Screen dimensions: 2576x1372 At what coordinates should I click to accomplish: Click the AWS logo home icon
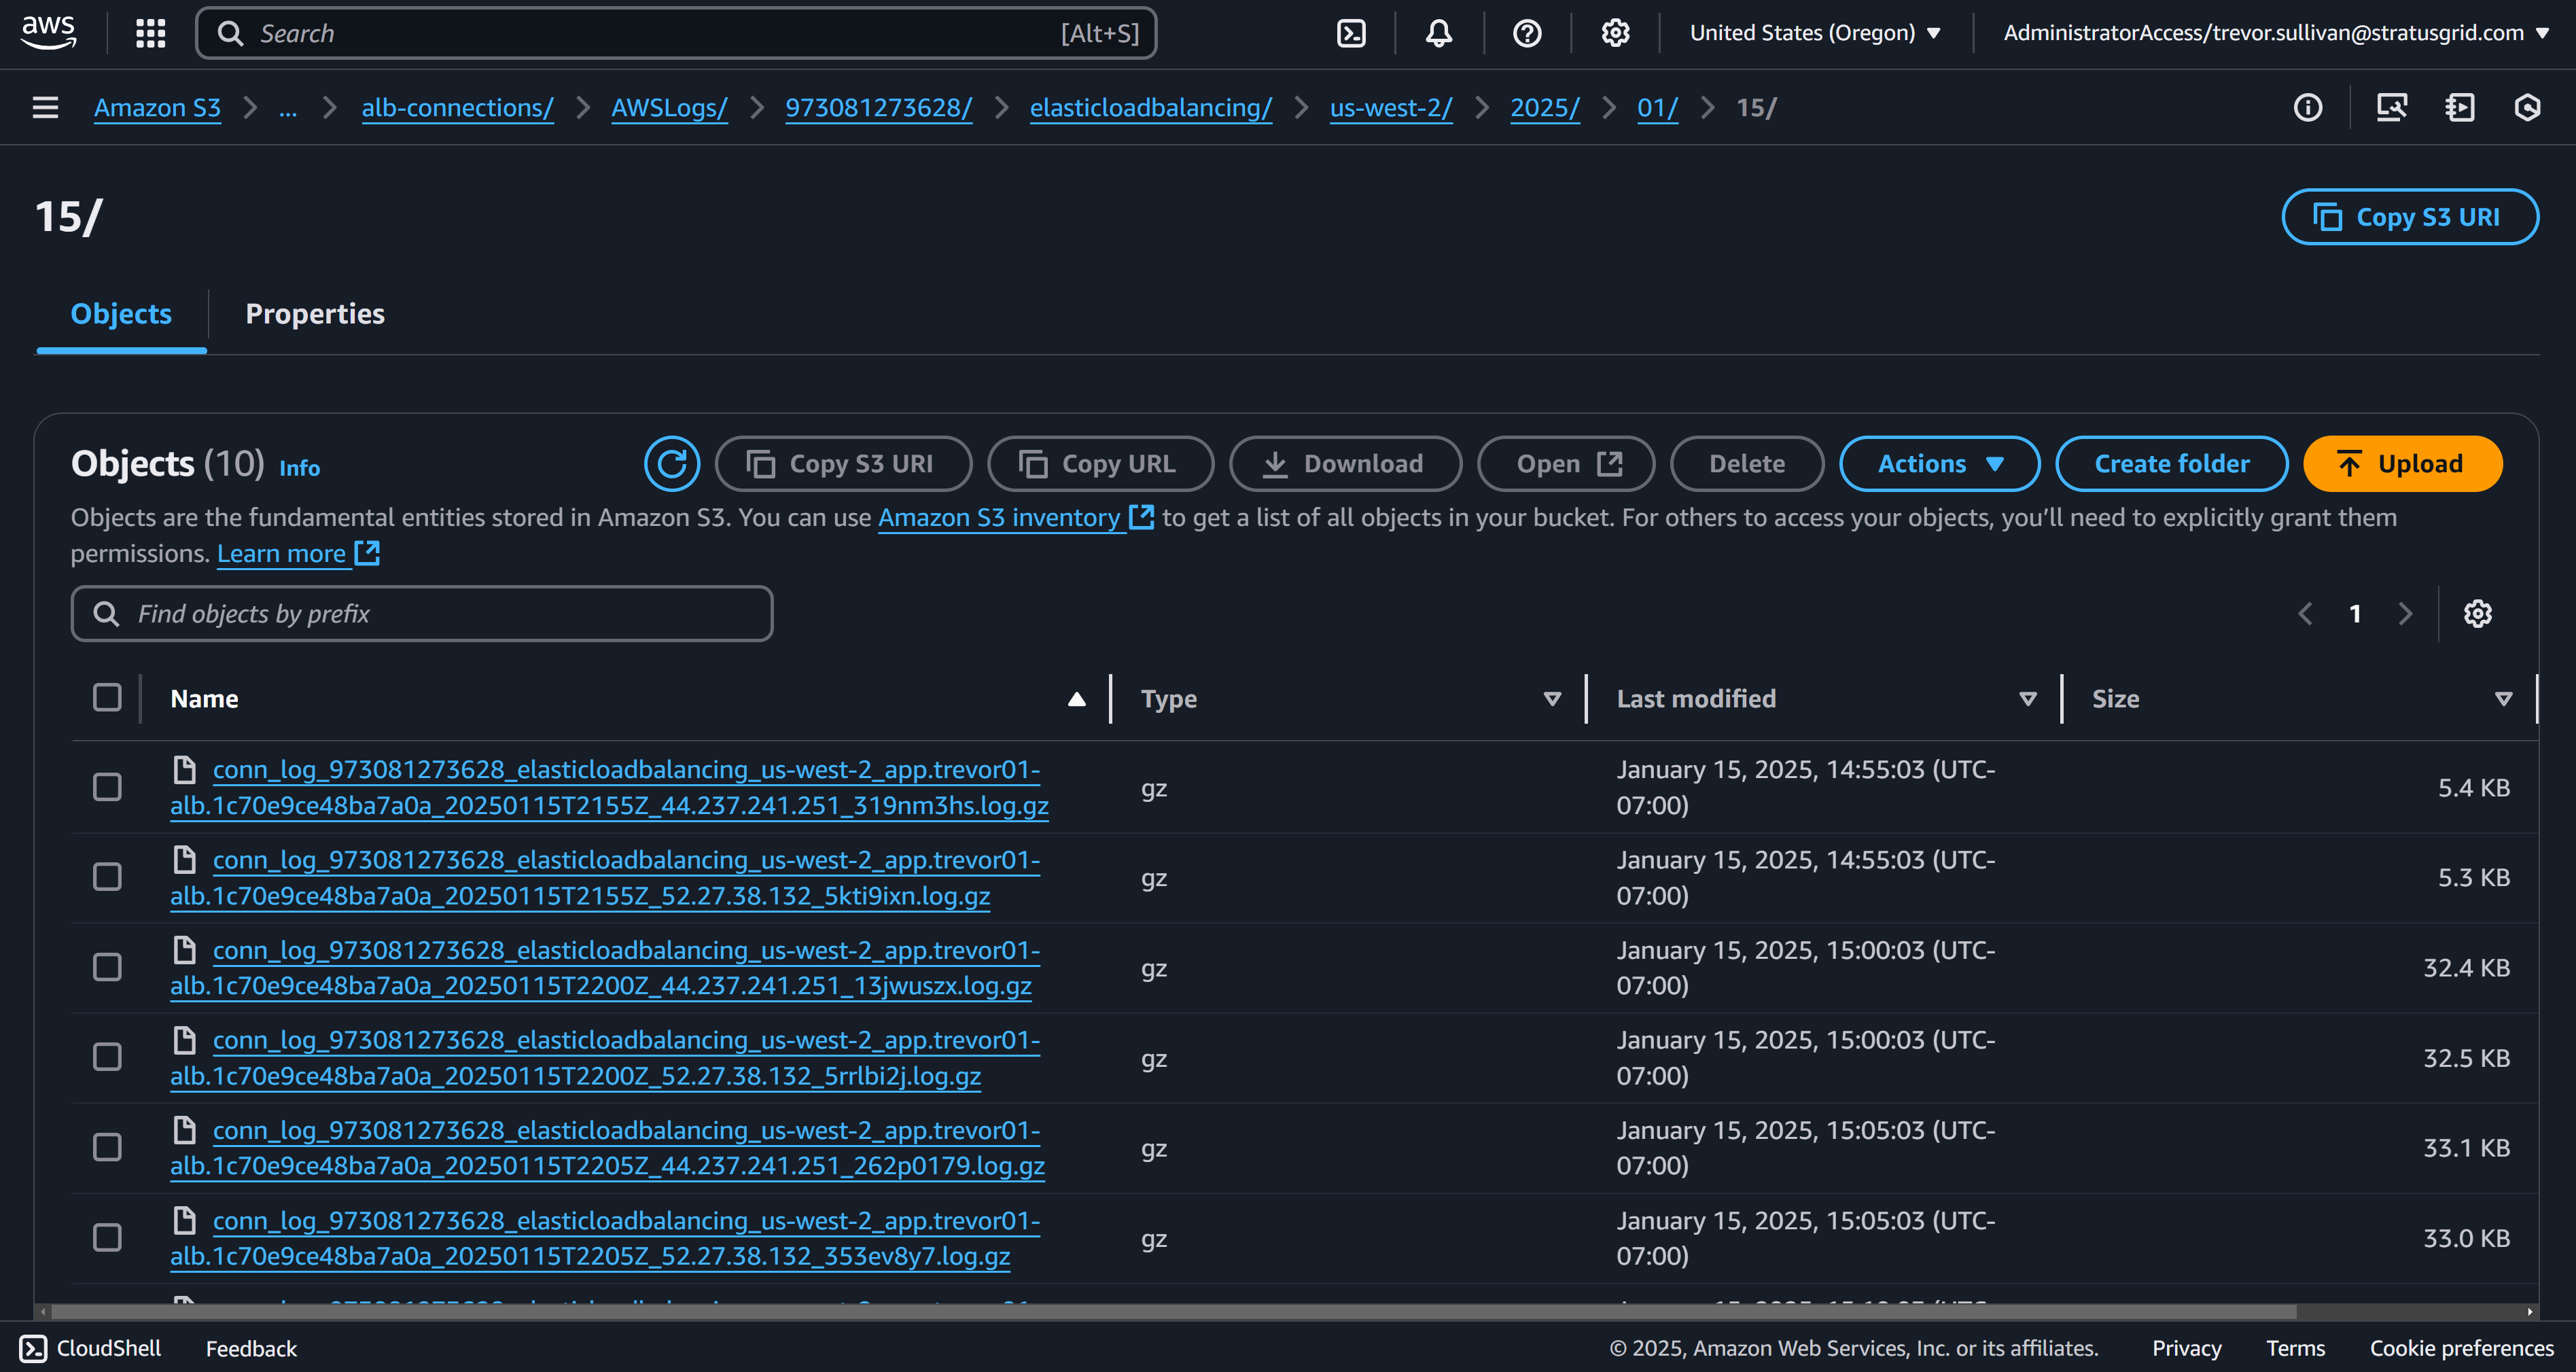(48, 33)
